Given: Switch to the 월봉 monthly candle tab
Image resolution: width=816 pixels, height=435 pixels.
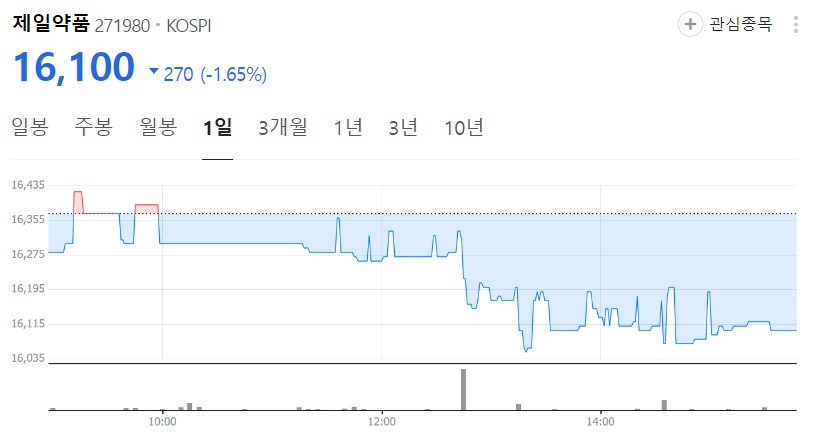Looking at the screenshot, I should click(x=158, y=127).
